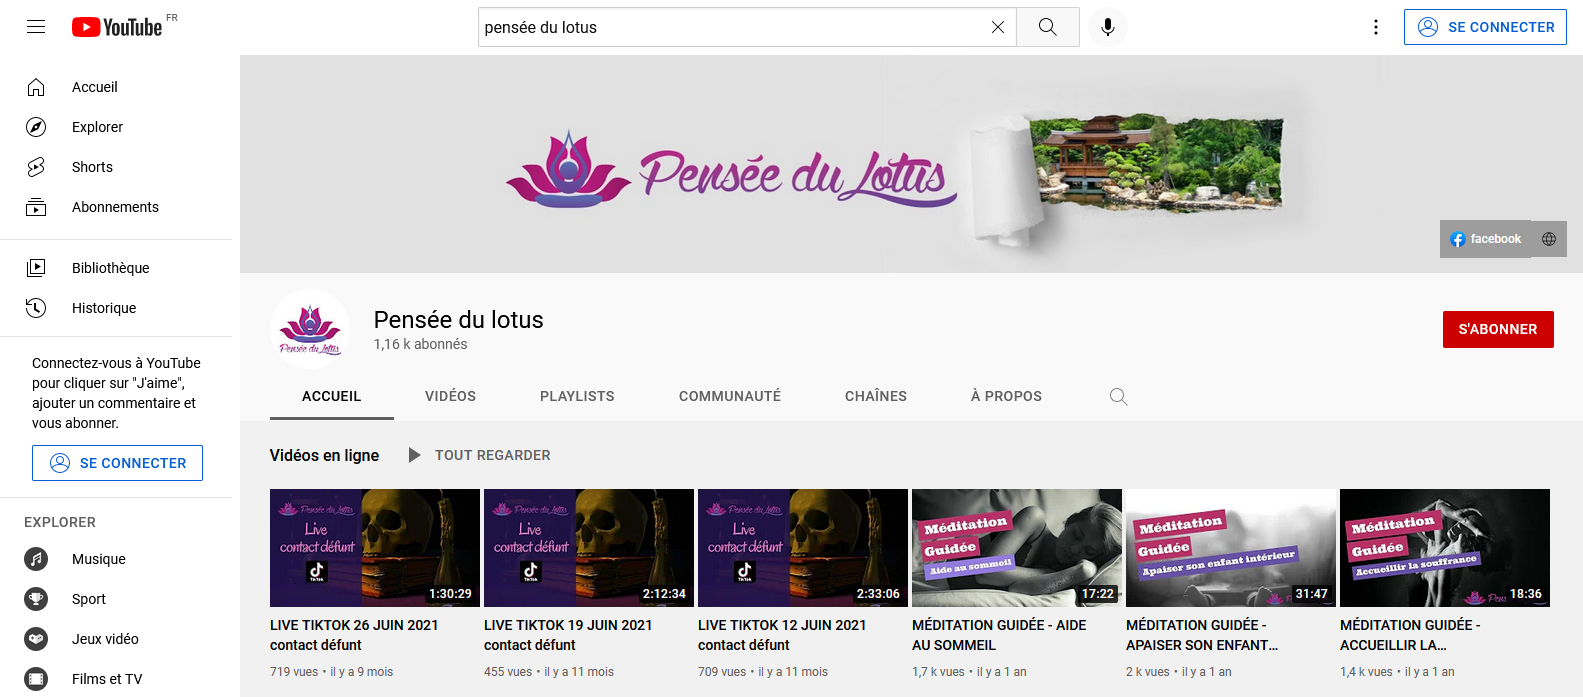Viewport: 1583px width, 697px height.
Task: Click the Pensée du Lotus banner logo
Action: 729,168
